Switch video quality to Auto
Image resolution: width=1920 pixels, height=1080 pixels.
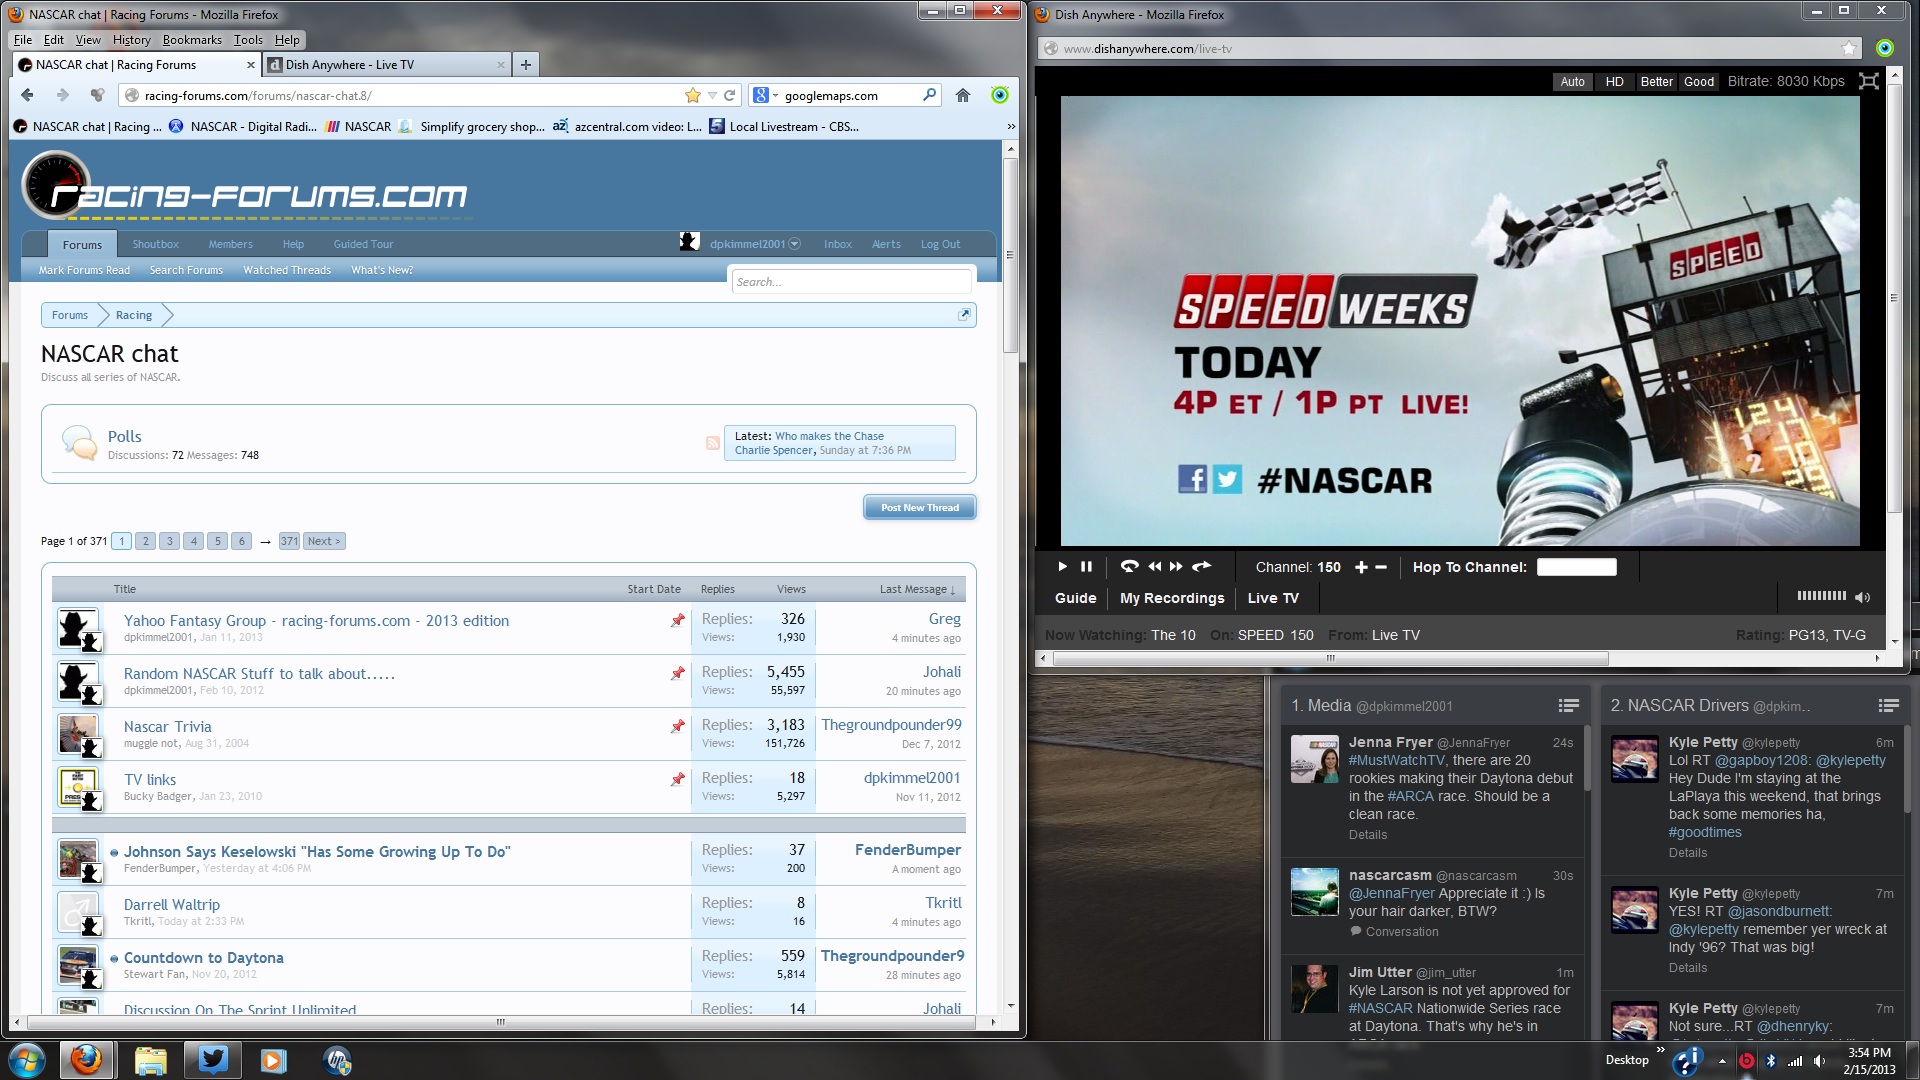pos(1572,82)
